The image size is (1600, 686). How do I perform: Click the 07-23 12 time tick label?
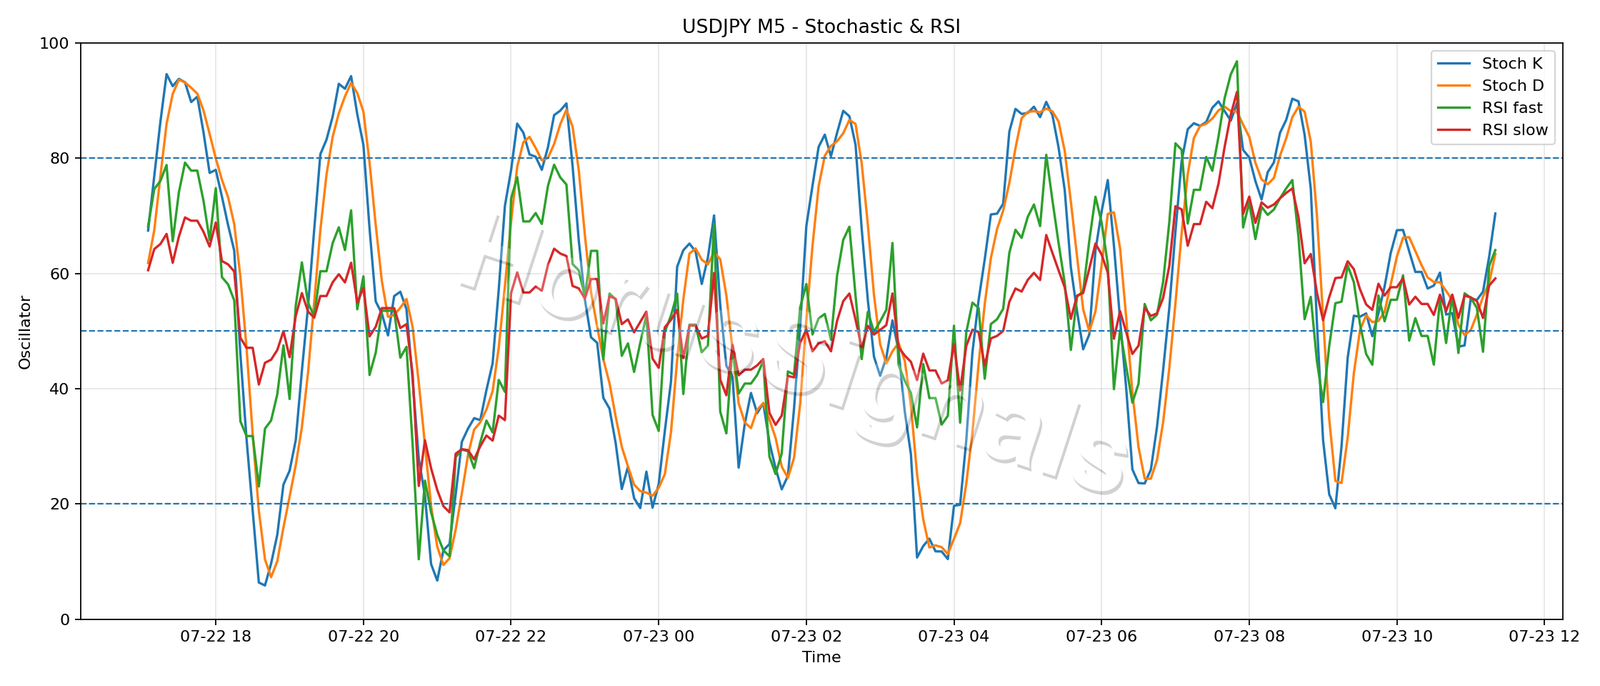click(x=1544, y=635)
